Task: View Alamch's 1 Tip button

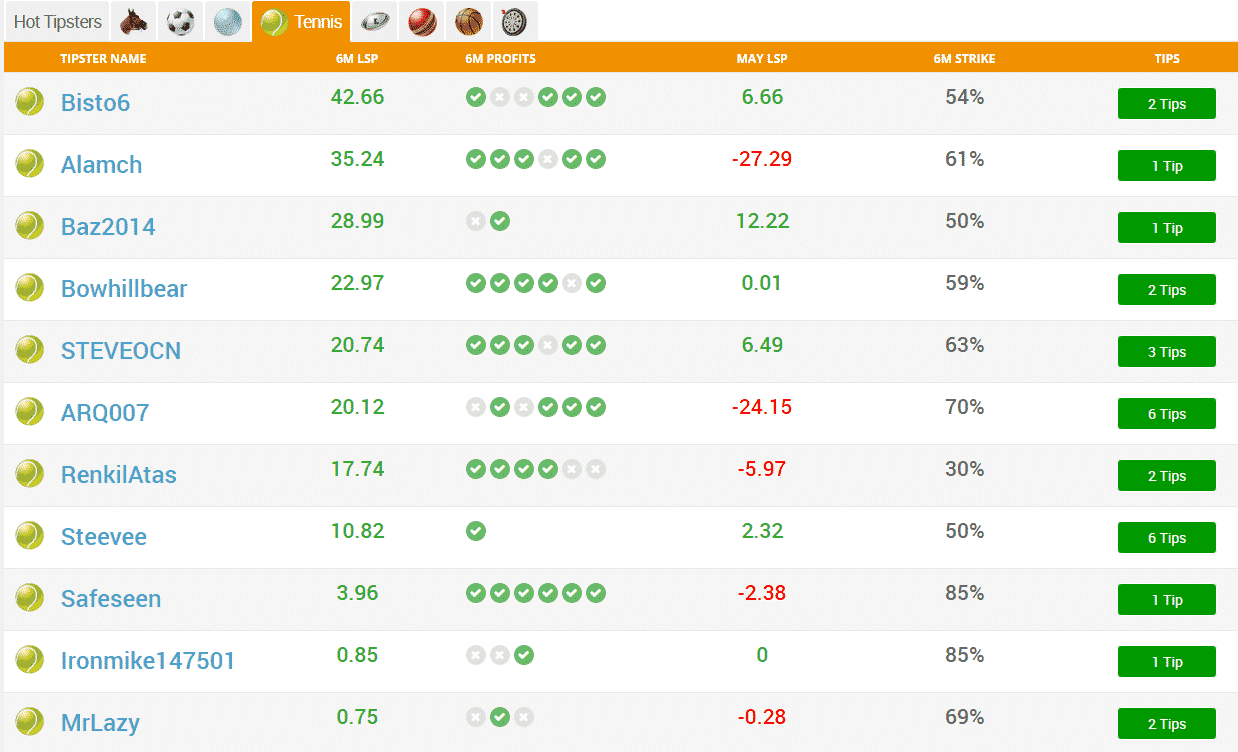Action: point(1166,166)
